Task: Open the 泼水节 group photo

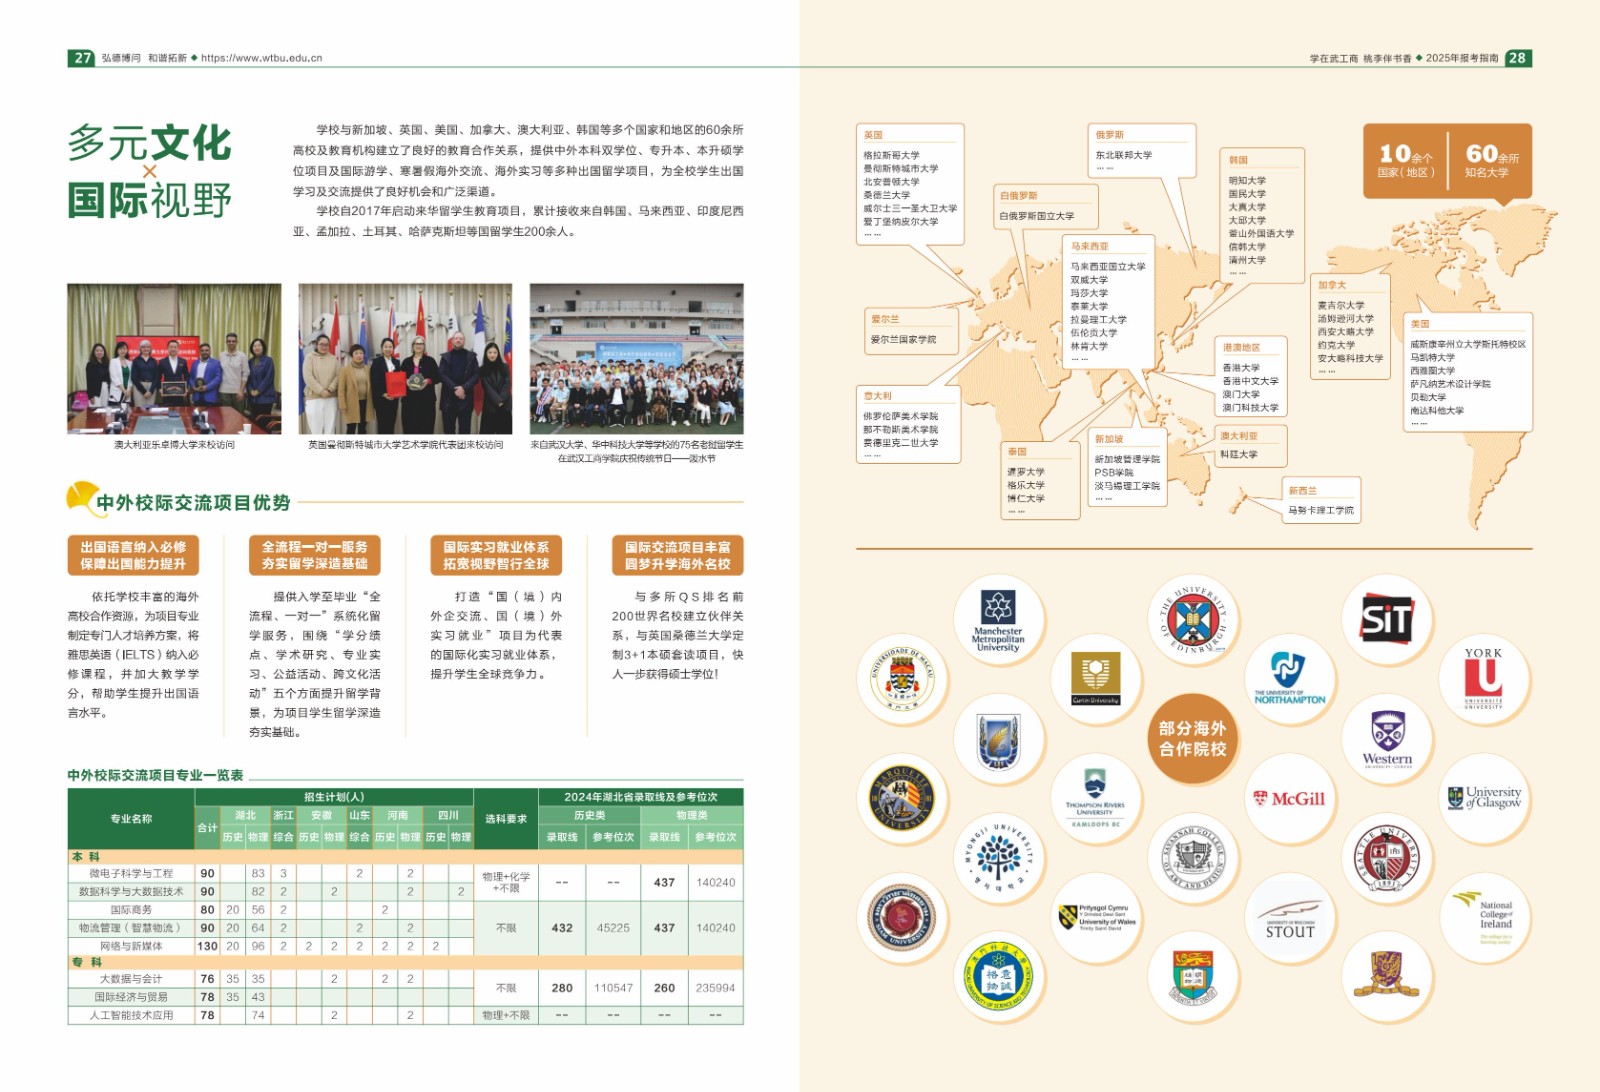Action: coord(637,358)
